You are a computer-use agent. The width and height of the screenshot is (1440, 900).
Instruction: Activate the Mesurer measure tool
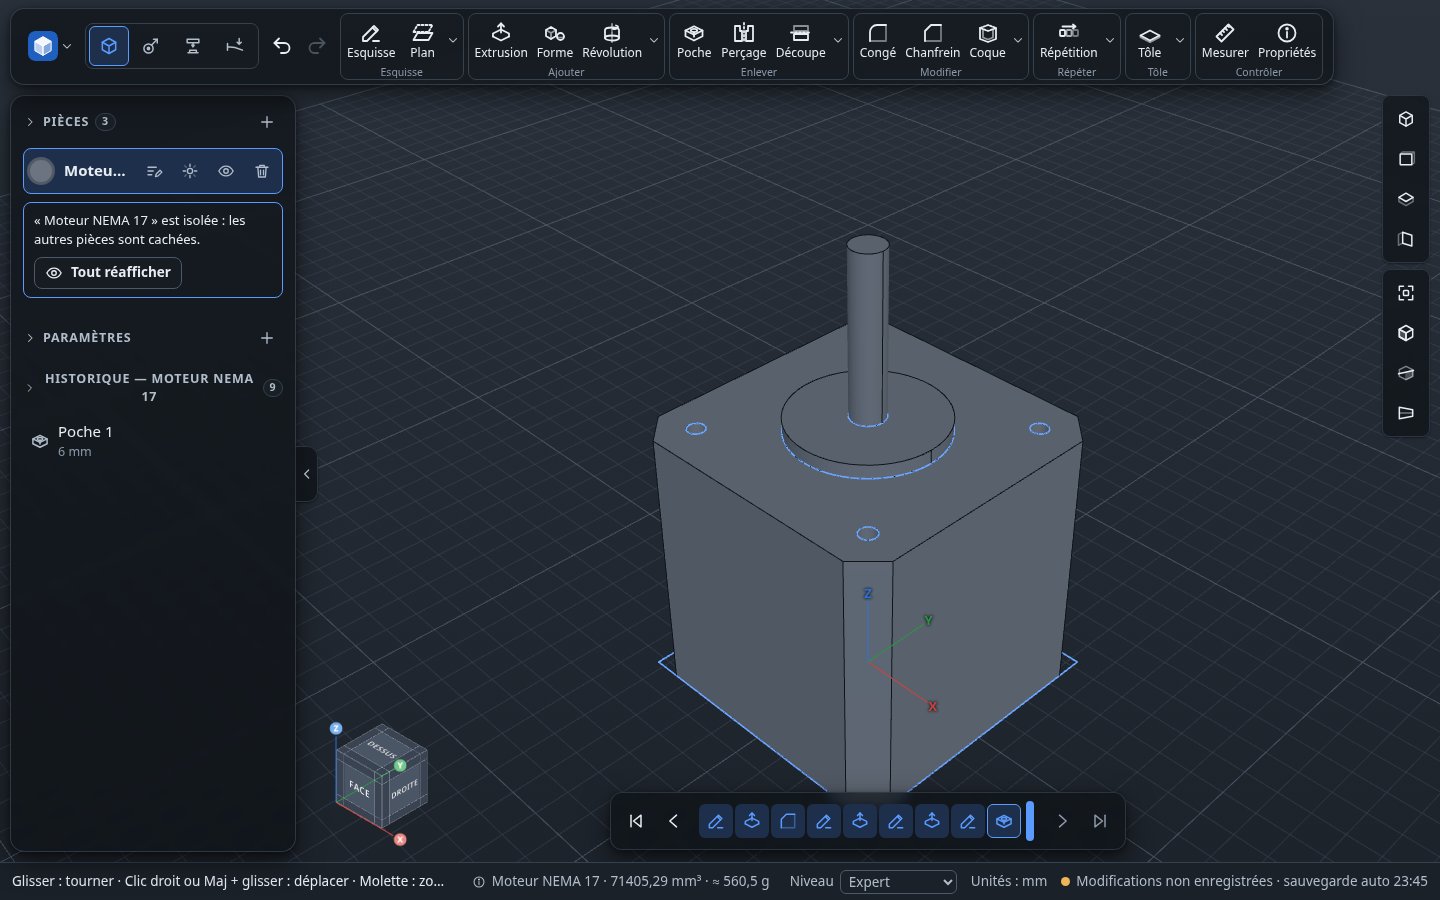pyautogui.click(x=1225, y=41)
